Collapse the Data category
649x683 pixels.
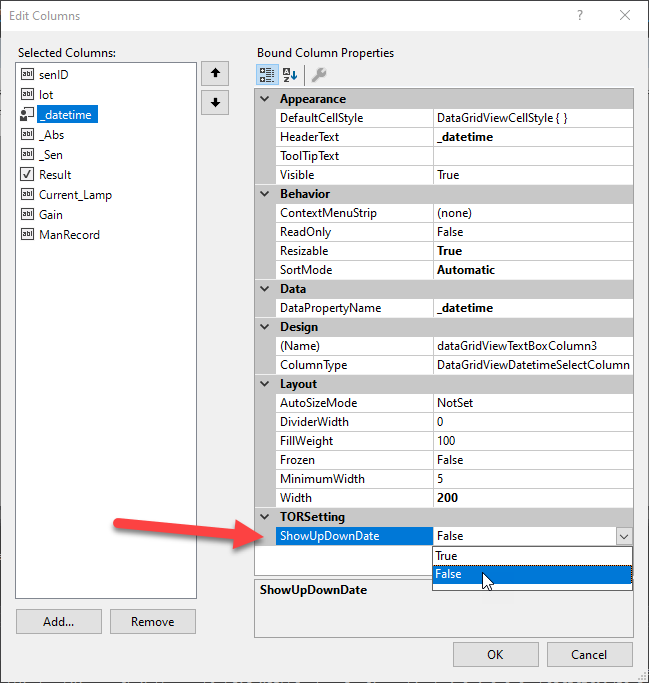point(265,289)
